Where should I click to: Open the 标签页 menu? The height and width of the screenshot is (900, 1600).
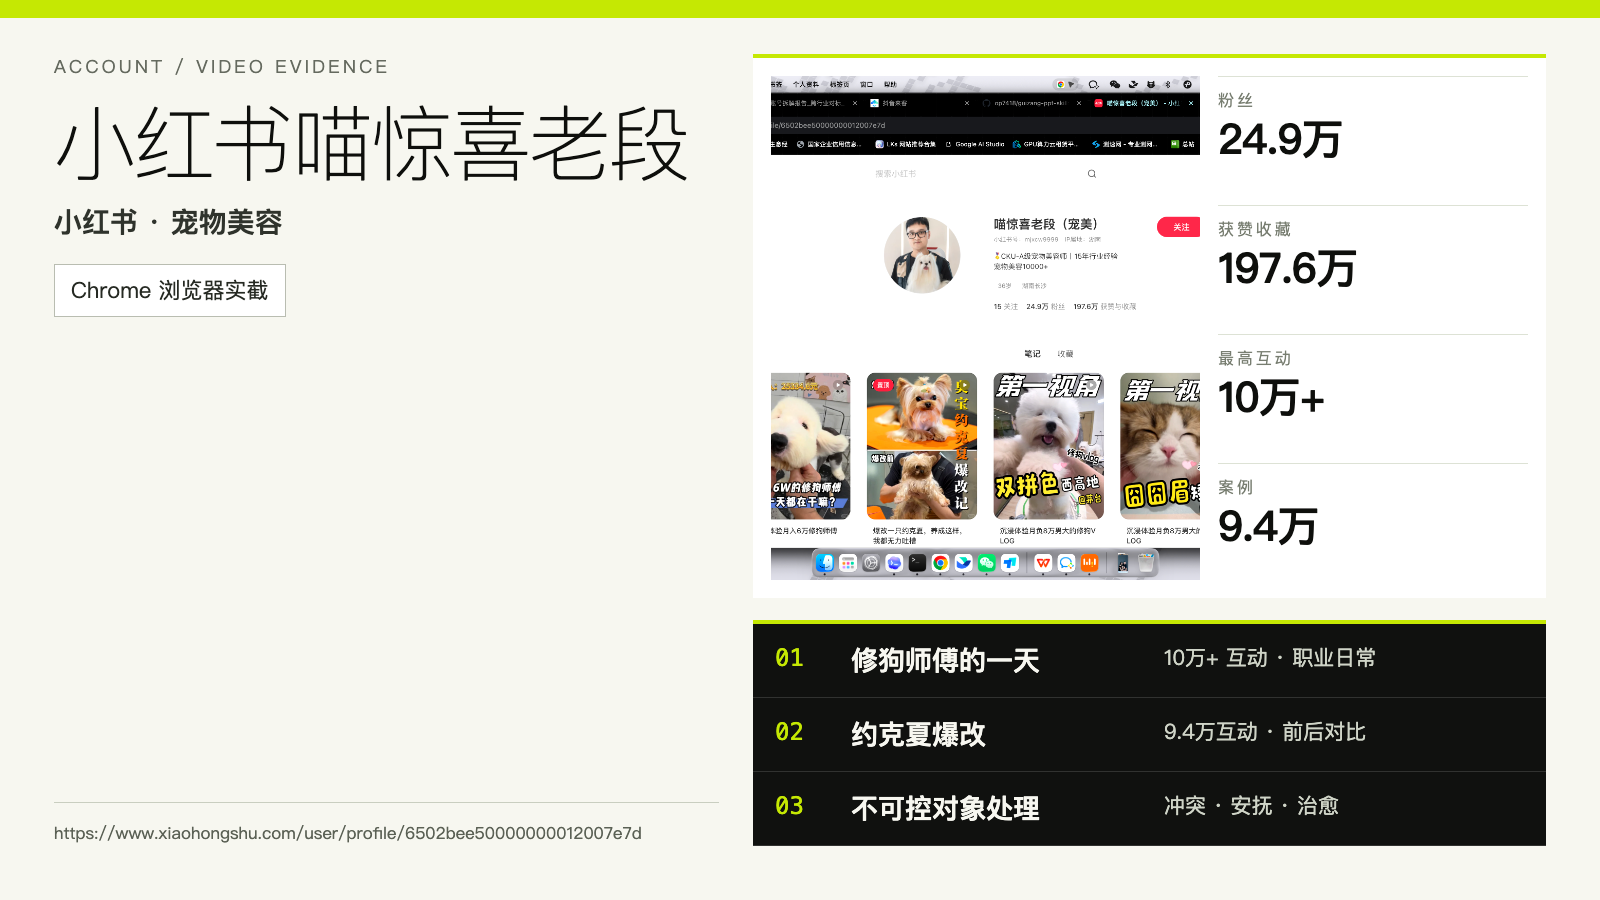[839, 84]
